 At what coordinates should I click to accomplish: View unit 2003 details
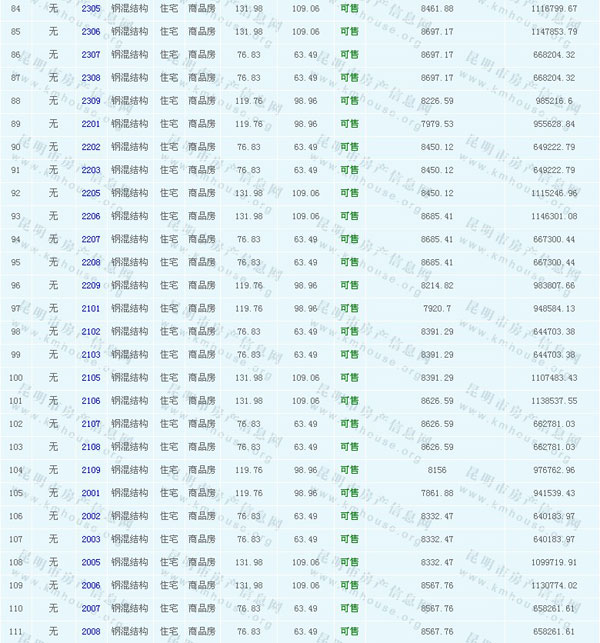click(90, 539)
